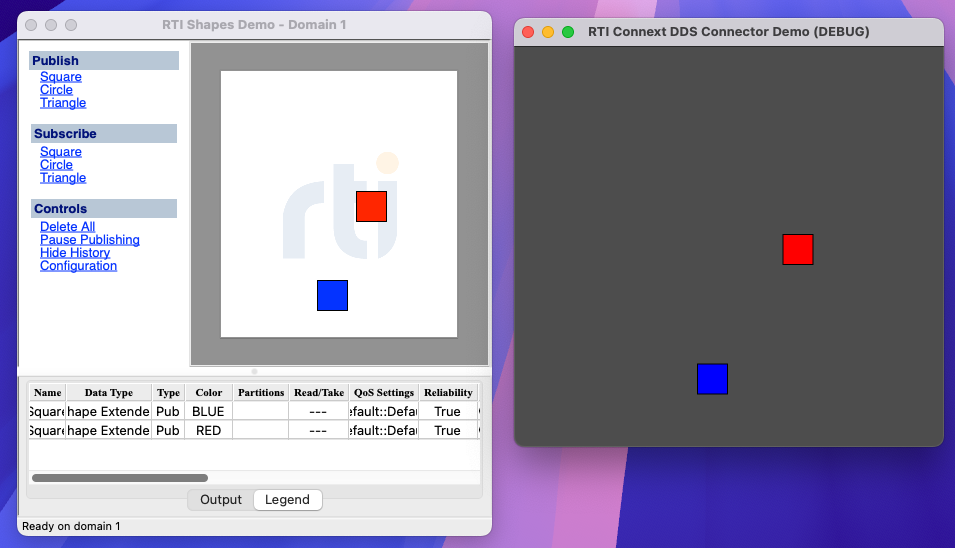Publish a Circle shape
The image size is (955, 548).
click(x=56, y=90)
